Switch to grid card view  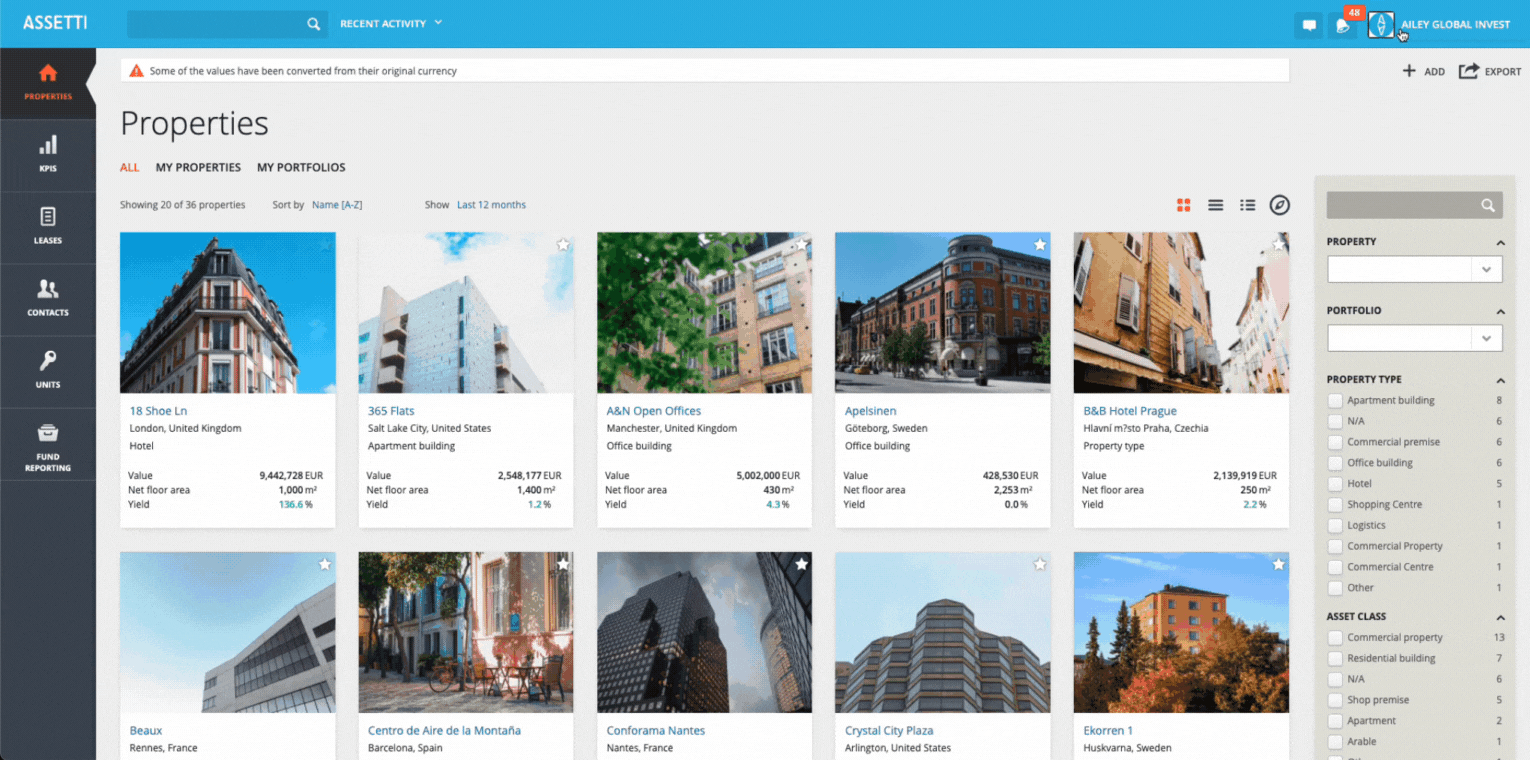tap(1184, 205)
